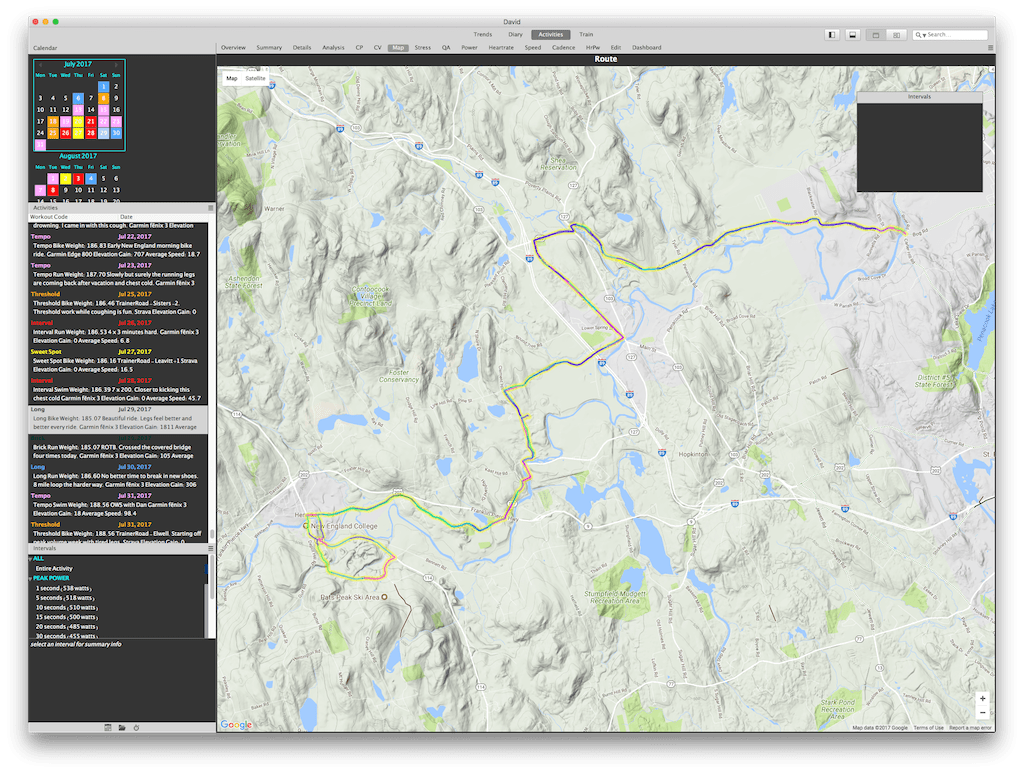Click Report a map error link

click(x=970, y=727)
